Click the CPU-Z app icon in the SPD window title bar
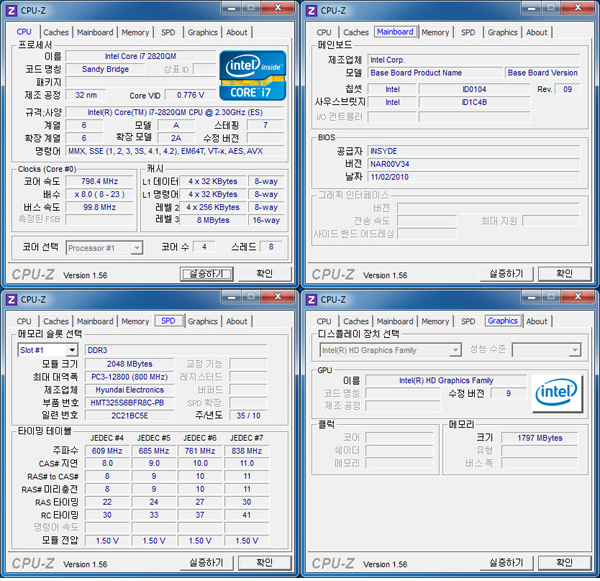Screen dimensions: 600x581 11,300
